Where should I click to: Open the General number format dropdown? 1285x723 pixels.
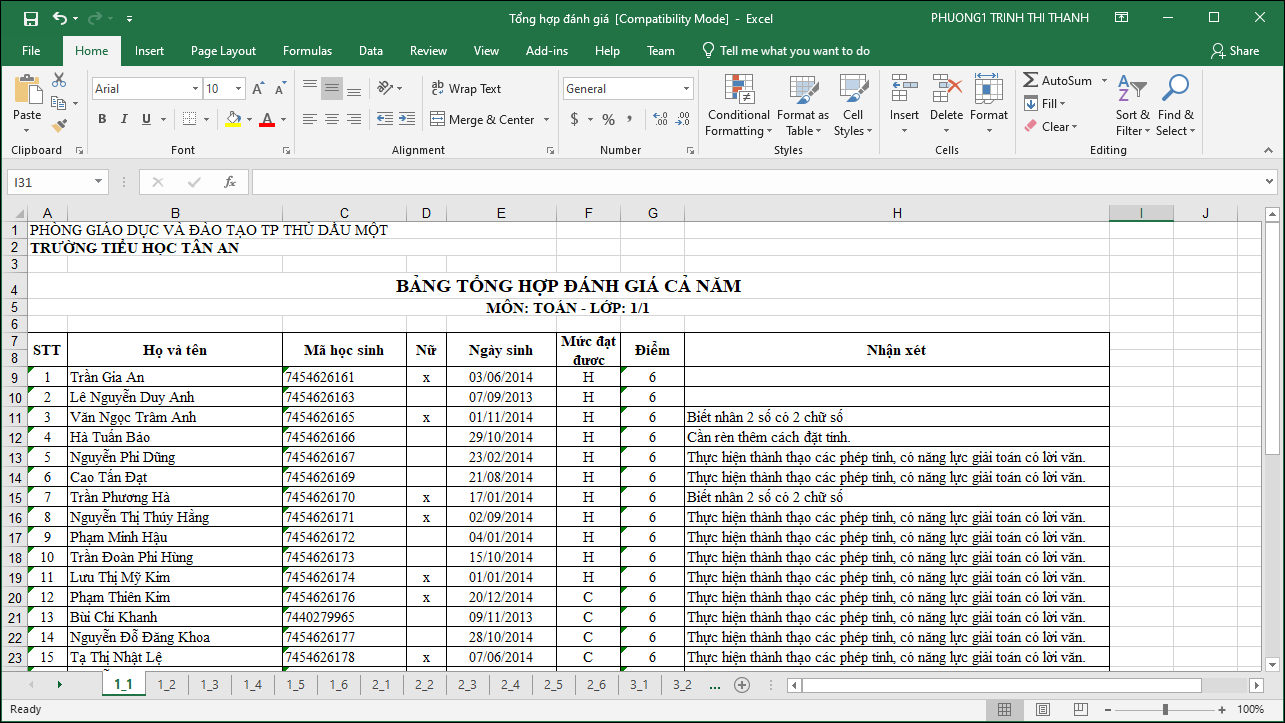coord(686,89)
